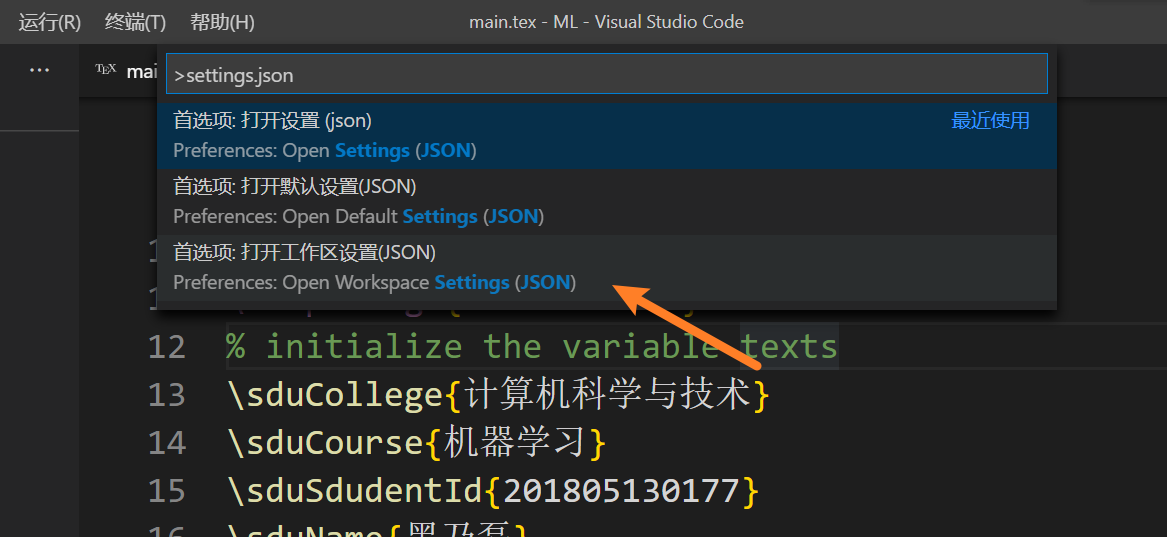Click the student ID 201805130177
Screen dimensions: 1167x537
tap(621, 491)
